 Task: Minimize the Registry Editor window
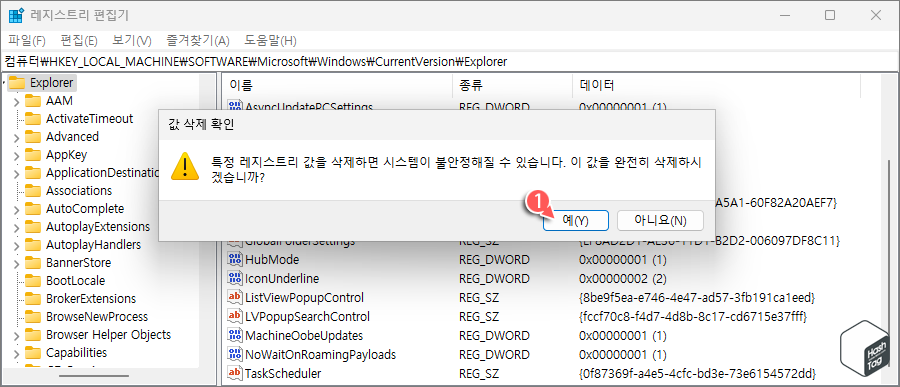[785, 16]
